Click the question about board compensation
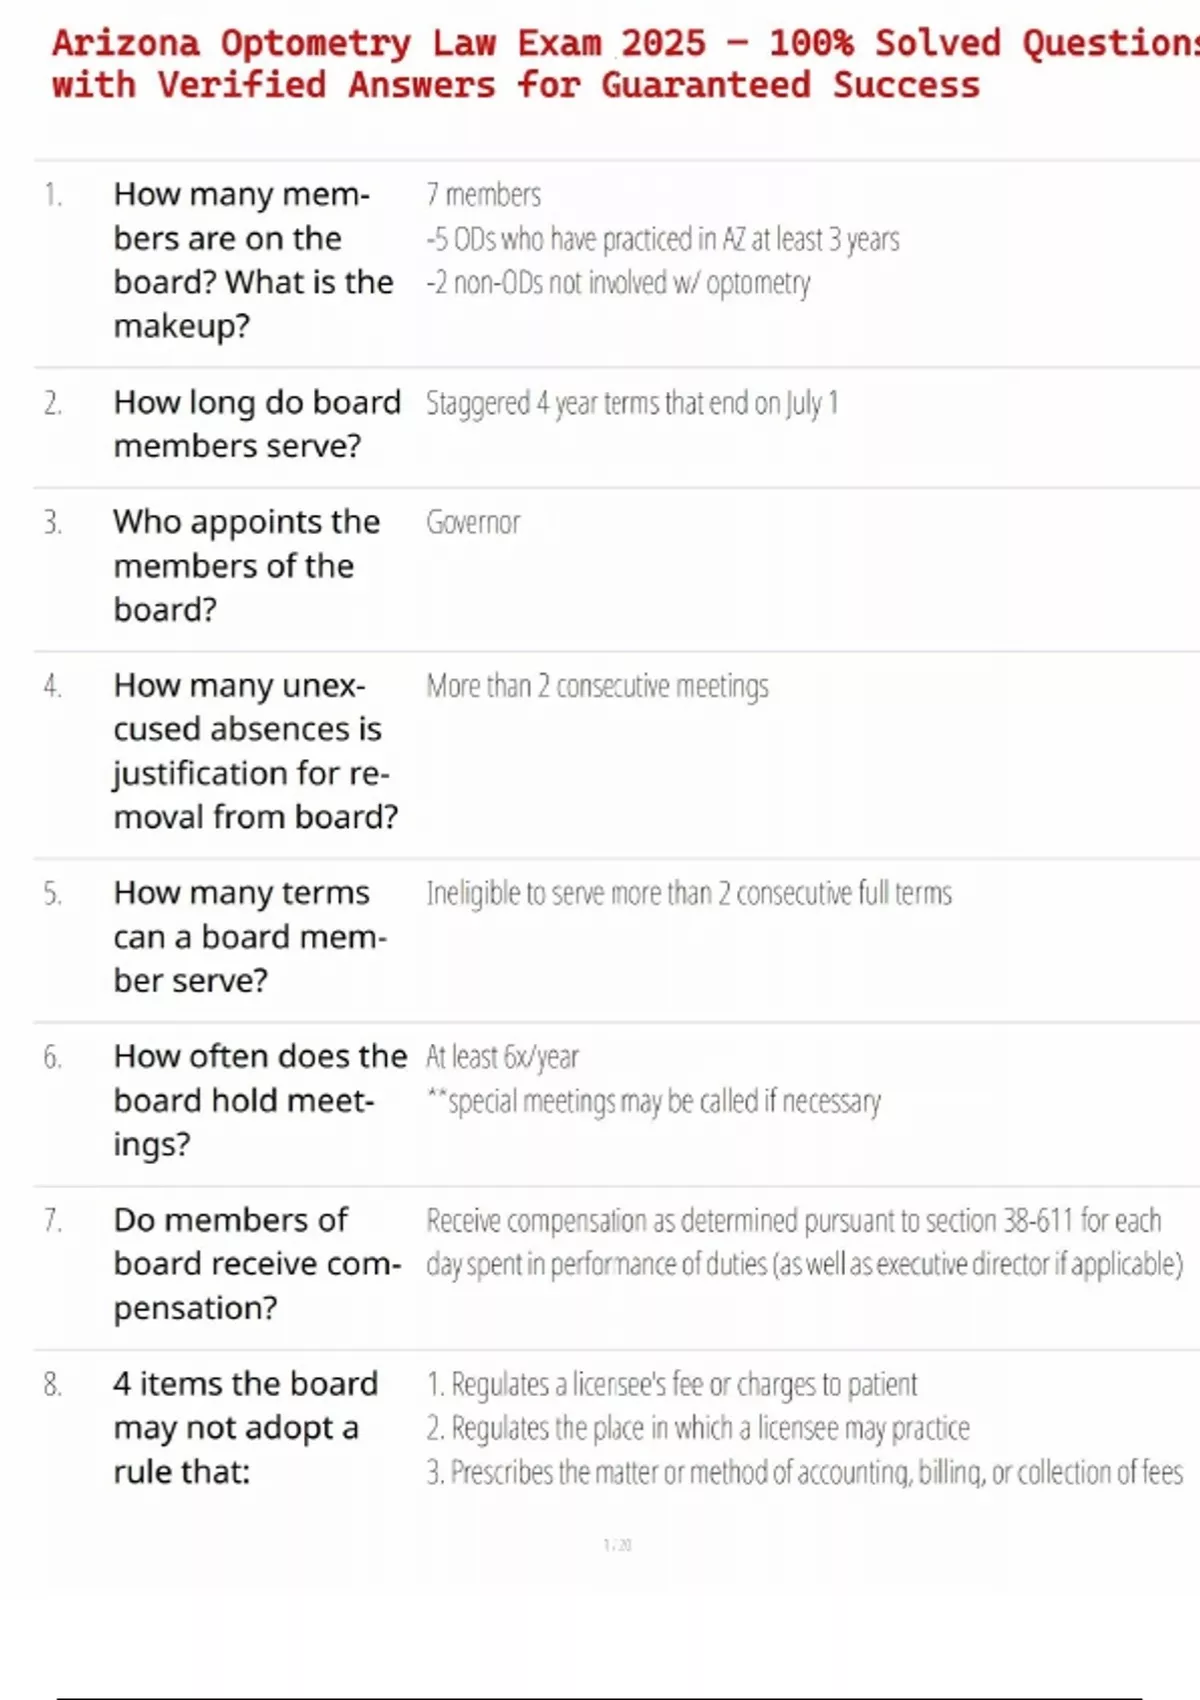The image size is (1200, 1700). pyautogui.click(x=256, y=1264)
